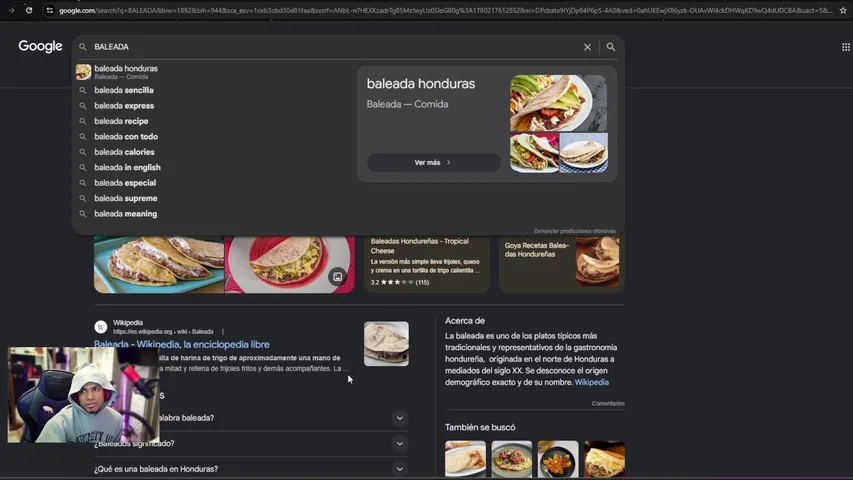
Task: Click the '3.2' star rating text
Action: 375,282
